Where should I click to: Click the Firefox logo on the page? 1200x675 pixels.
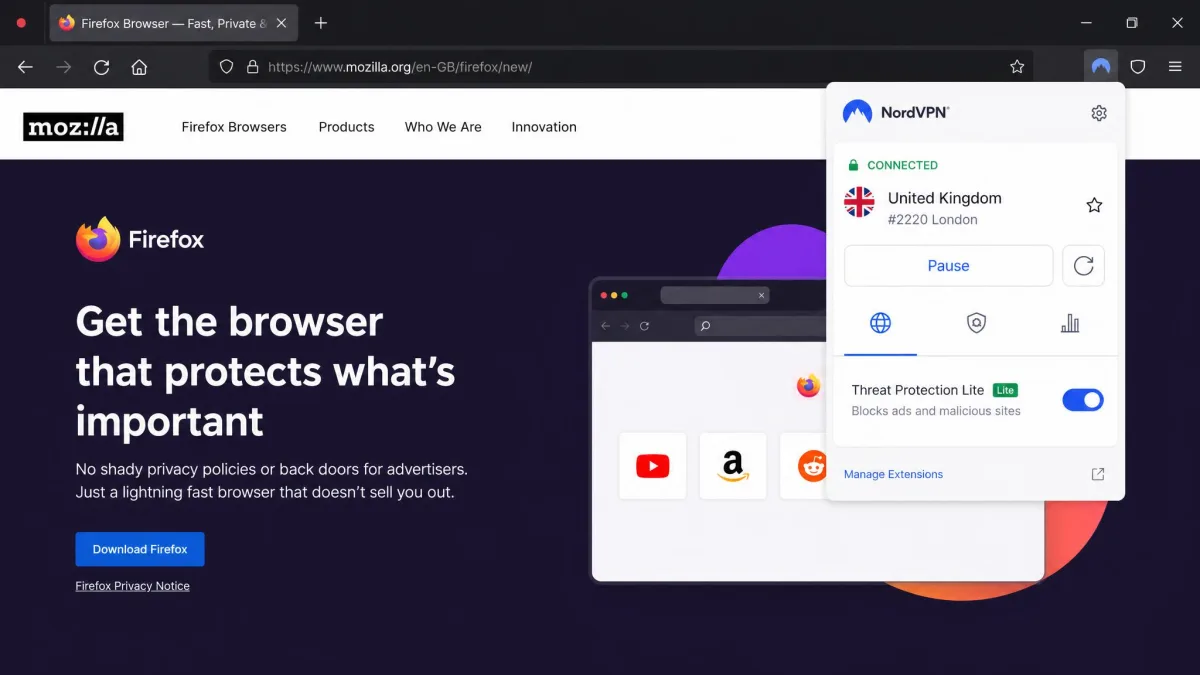(x=140, y=239)
